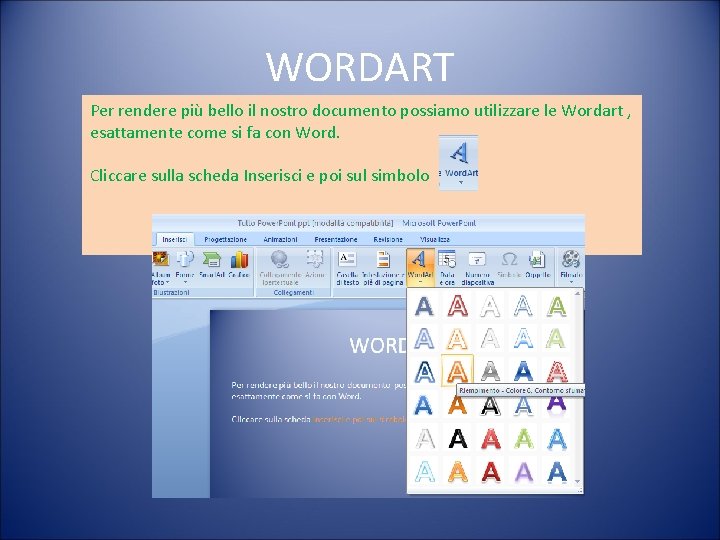Click the WordArt icon beside the green instruction text
This screenshot has width=720, height=540.
(x=458, y=162)
